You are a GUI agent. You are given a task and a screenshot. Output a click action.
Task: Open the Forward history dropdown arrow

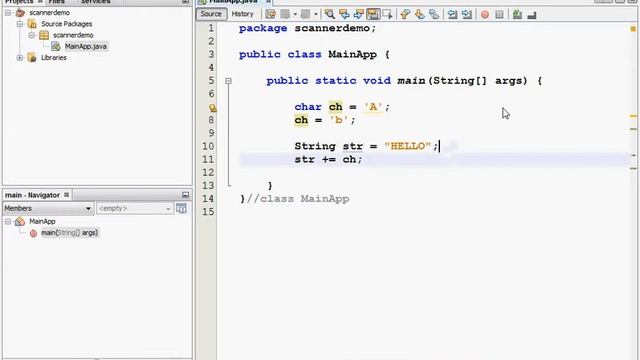pyautogui.click(x=316, y=14)
